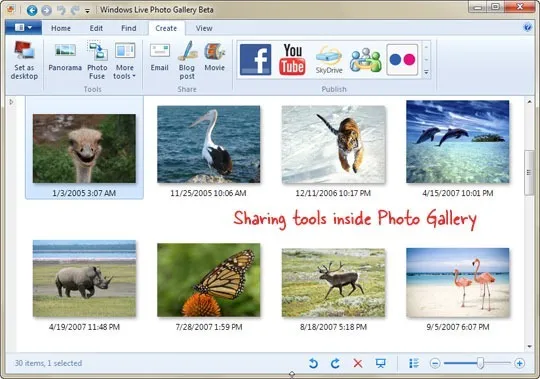Click the Set as desktop icon
Viewport: 540px width, 379px height.
24,60
